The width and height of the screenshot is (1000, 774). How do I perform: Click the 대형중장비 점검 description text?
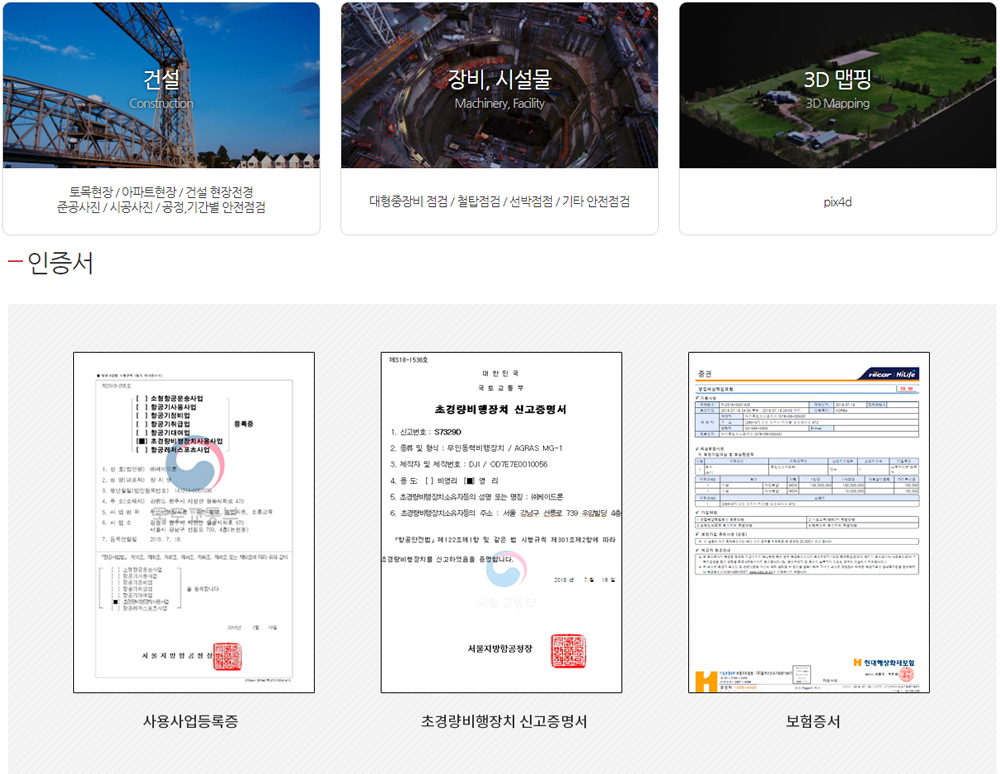tap(499, 201)
